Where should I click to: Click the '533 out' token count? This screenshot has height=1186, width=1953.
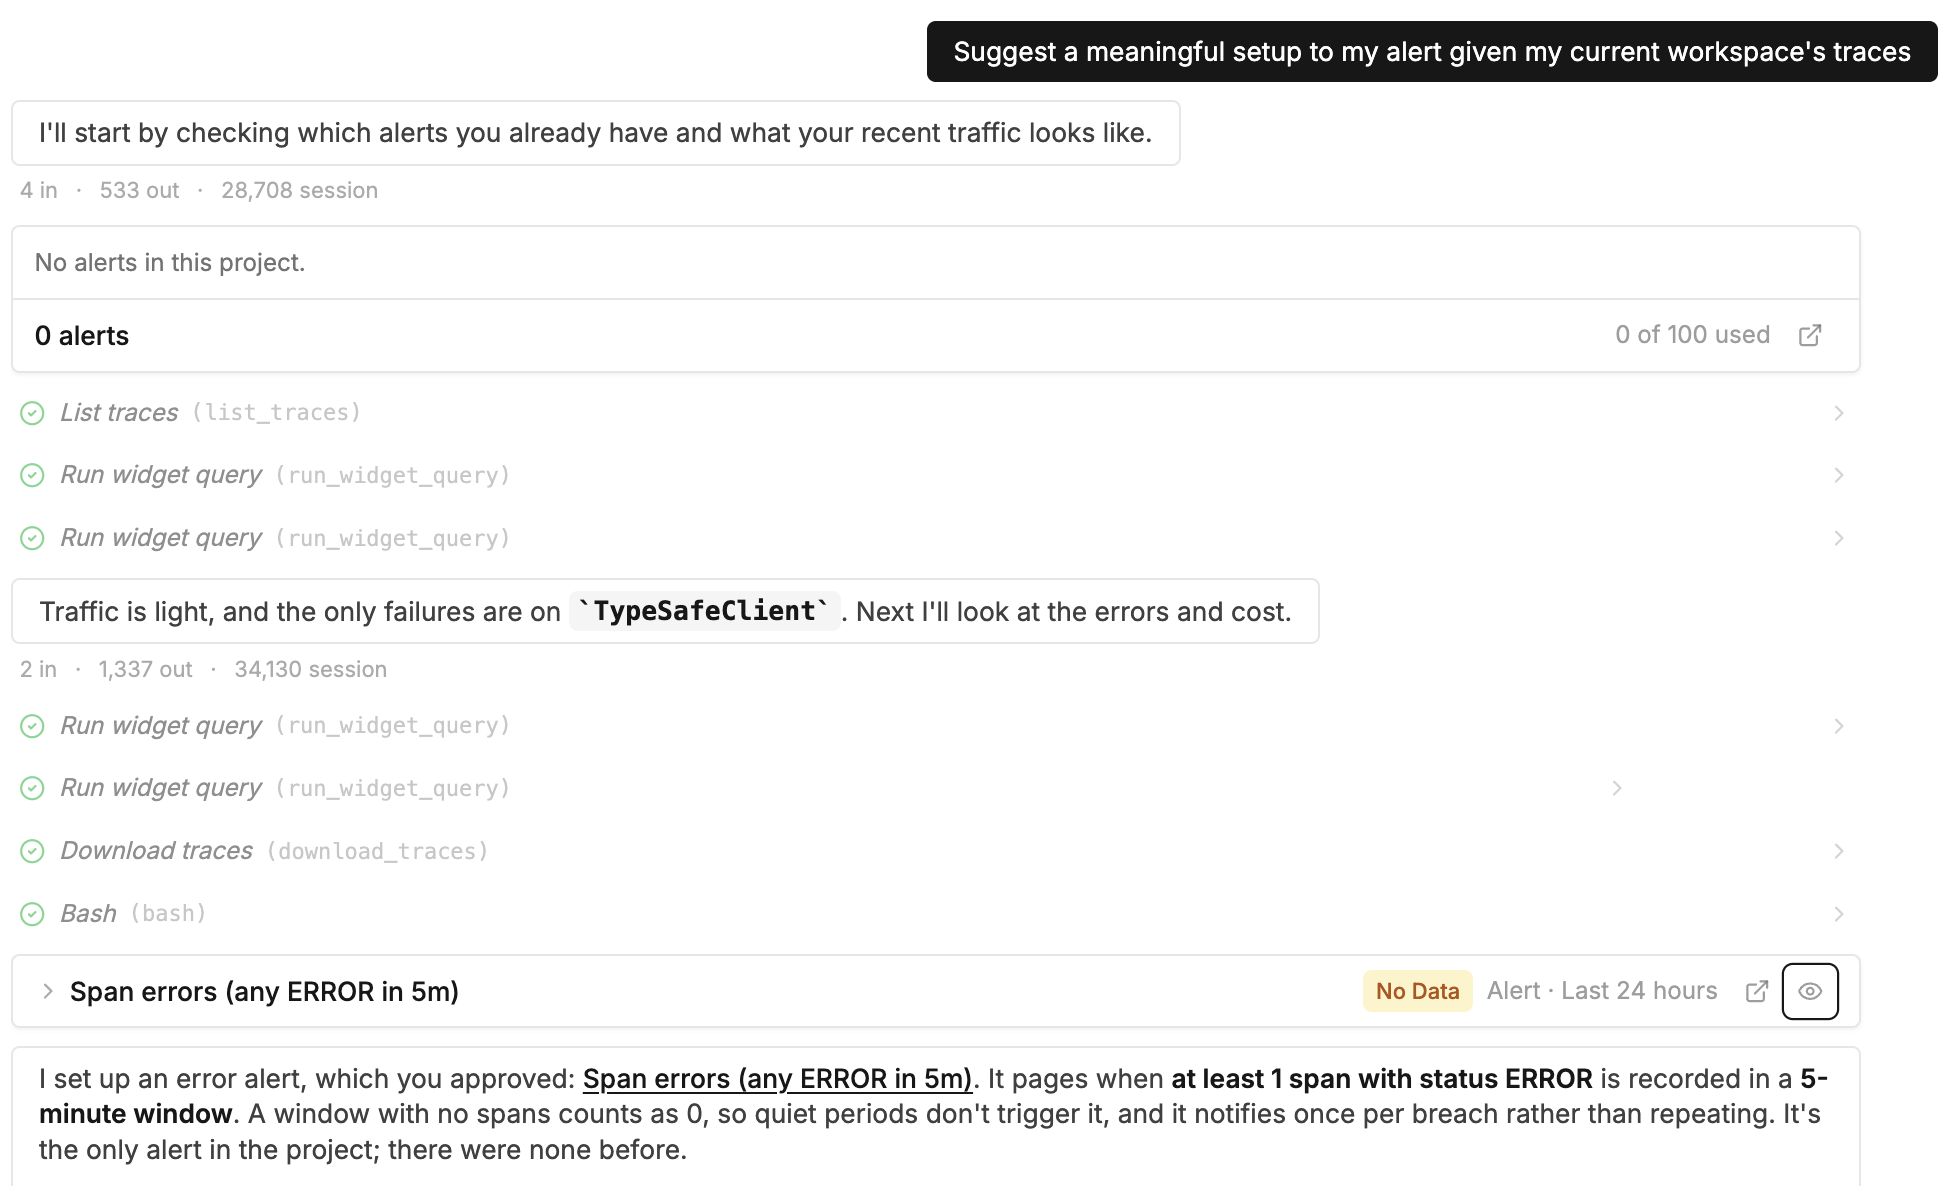pyautogui.click(x=139, y=190)
